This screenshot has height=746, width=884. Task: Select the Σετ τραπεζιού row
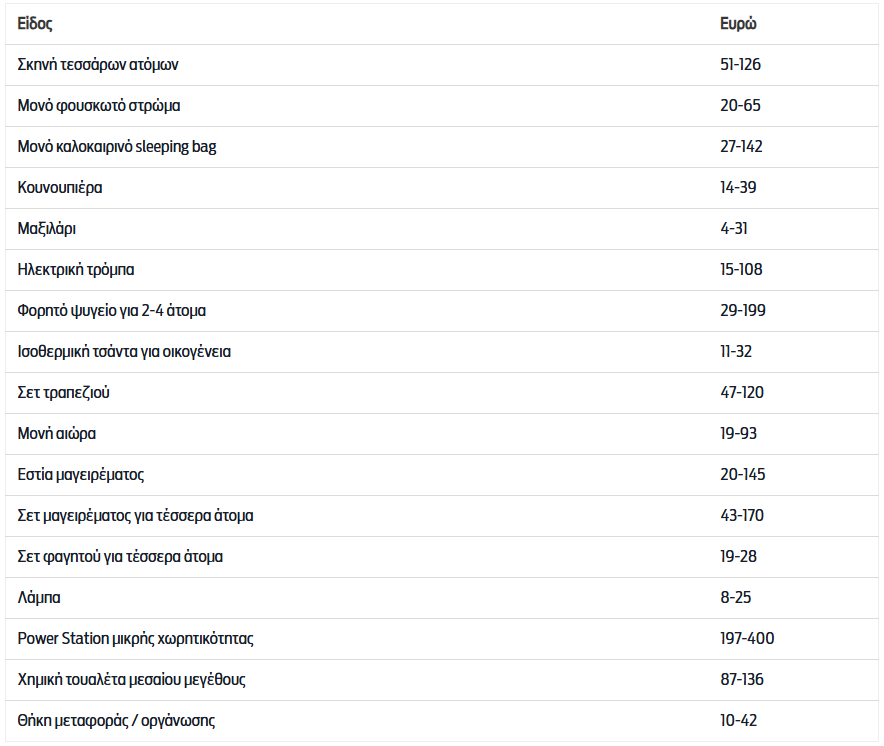[x=442, y=393]
